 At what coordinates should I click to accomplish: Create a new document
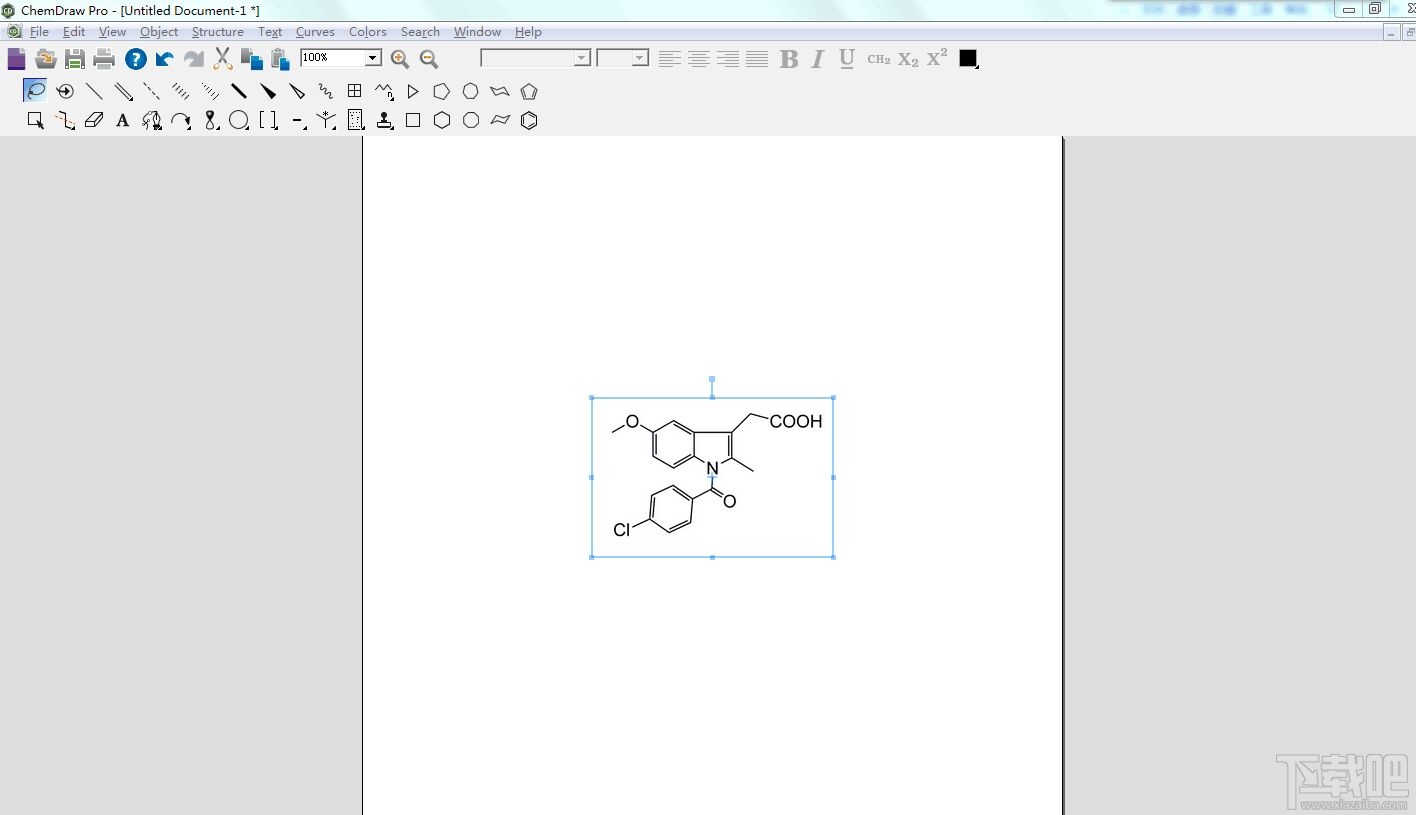17,59
